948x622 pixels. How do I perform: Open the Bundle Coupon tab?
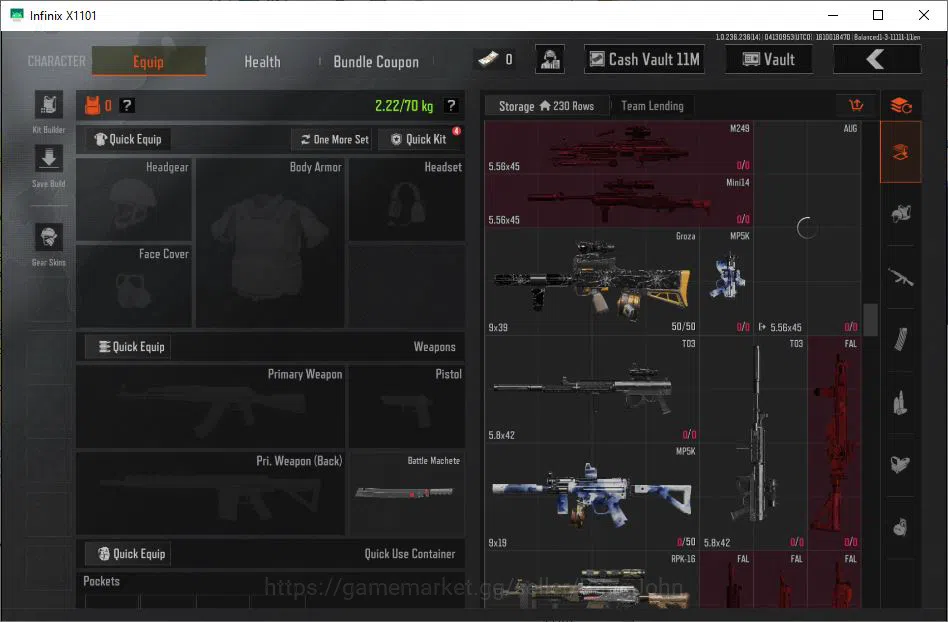point(375,62)
